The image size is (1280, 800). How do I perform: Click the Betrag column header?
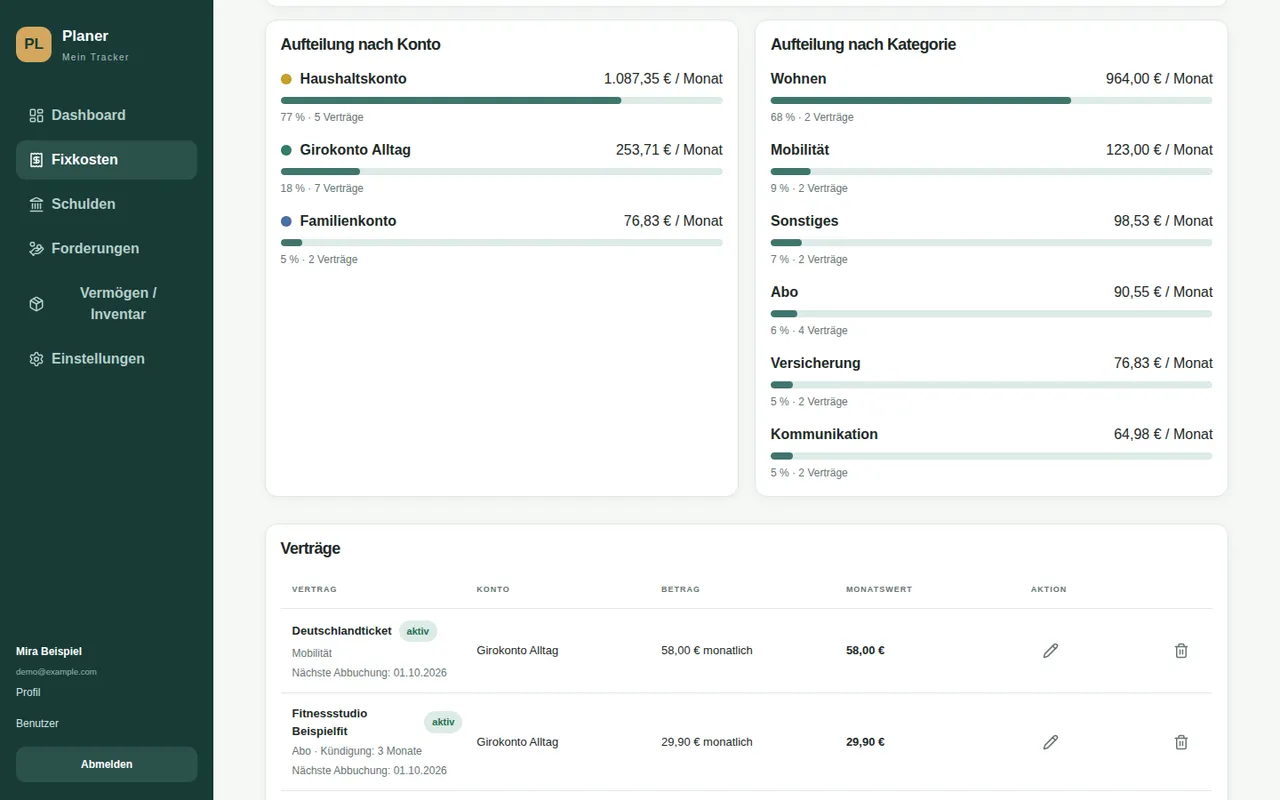tap(681, 590)
